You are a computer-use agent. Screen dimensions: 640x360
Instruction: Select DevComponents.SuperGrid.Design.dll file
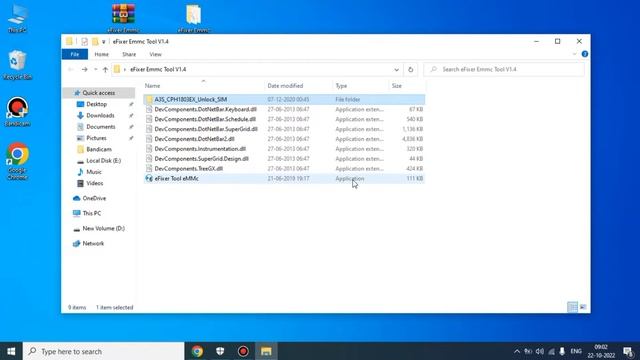[284, 159]
